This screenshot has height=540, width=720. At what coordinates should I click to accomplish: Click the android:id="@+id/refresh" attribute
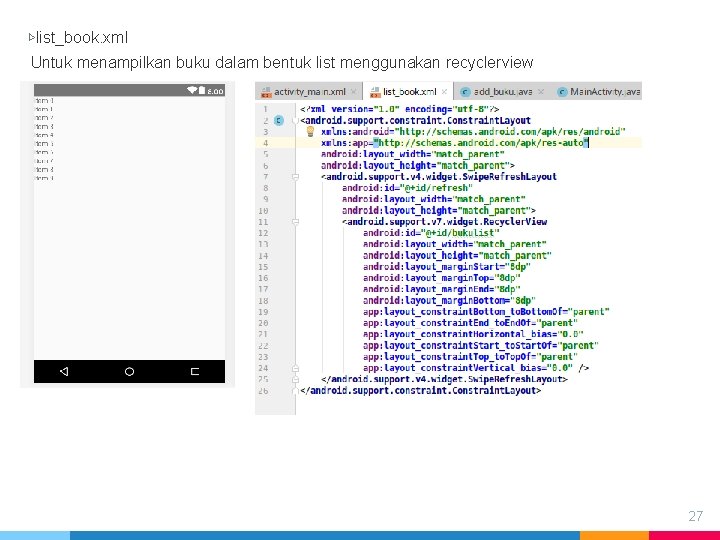click(x=407, y=188)
